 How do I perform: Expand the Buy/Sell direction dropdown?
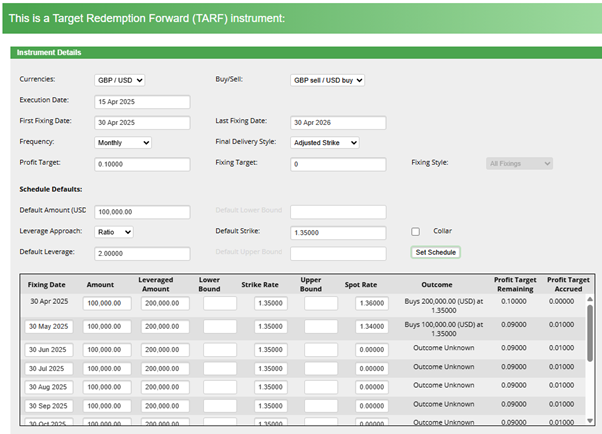pos(327,80)
